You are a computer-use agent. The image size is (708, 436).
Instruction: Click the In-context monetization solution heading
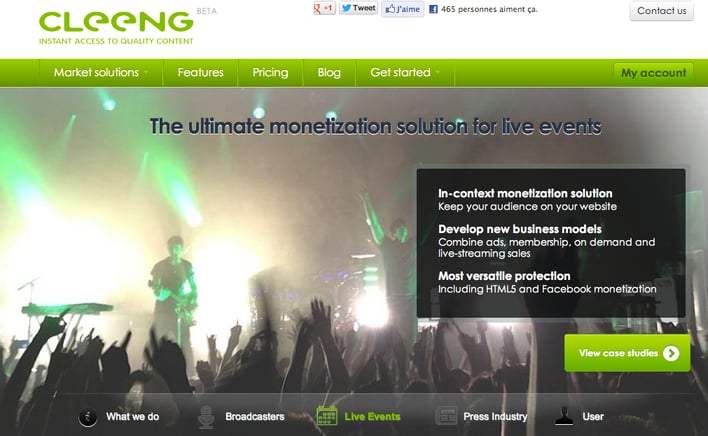[525, 193]
